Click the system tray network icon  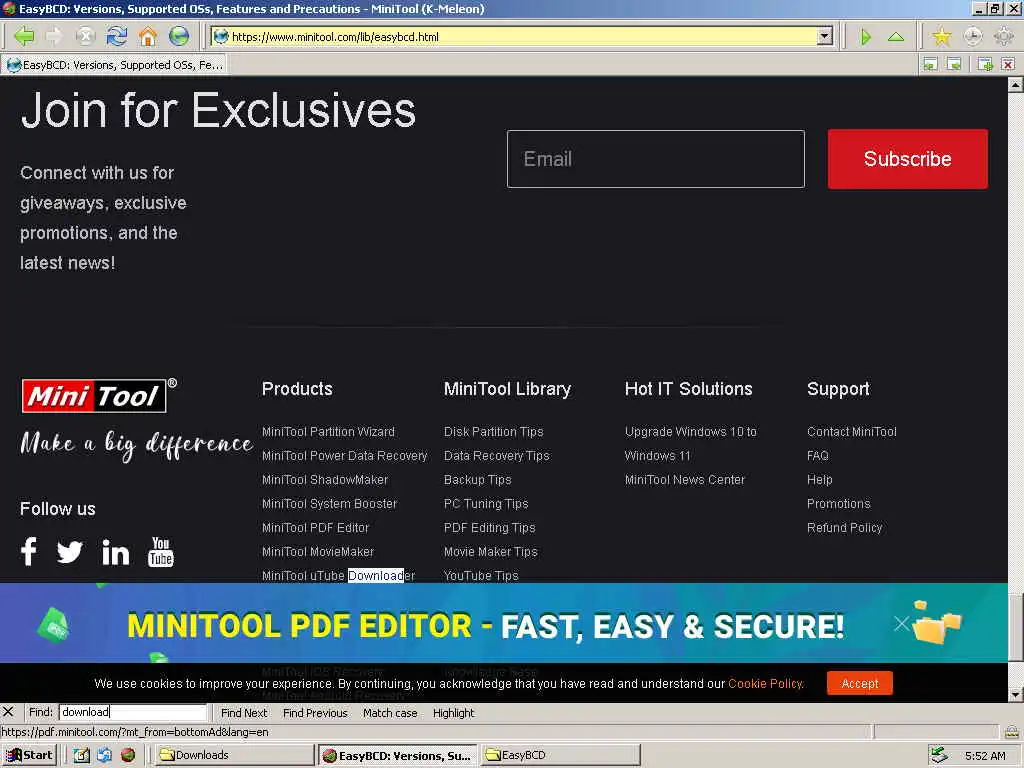(x=938, y=755)
